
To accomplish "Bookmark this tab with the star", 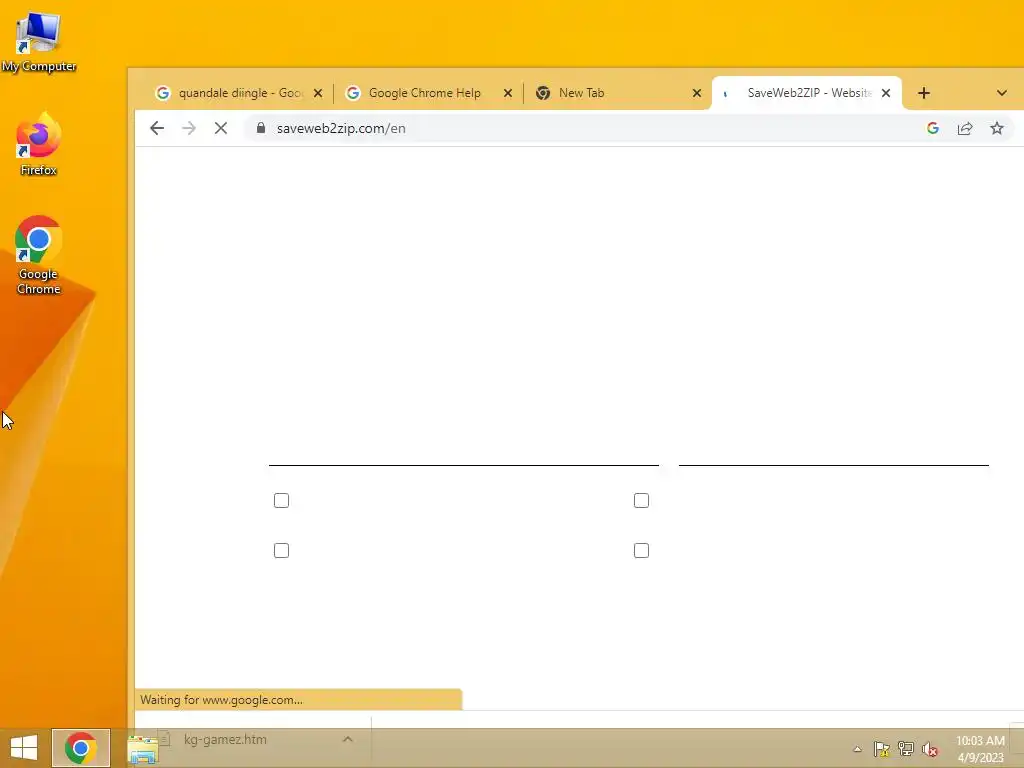I will point(997,129).
